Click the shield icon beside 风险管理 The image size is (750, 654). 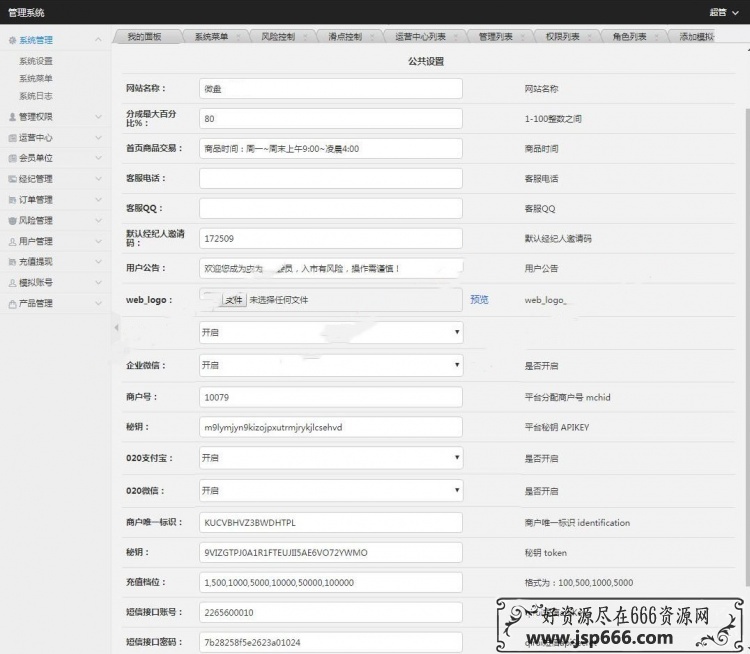12,220
